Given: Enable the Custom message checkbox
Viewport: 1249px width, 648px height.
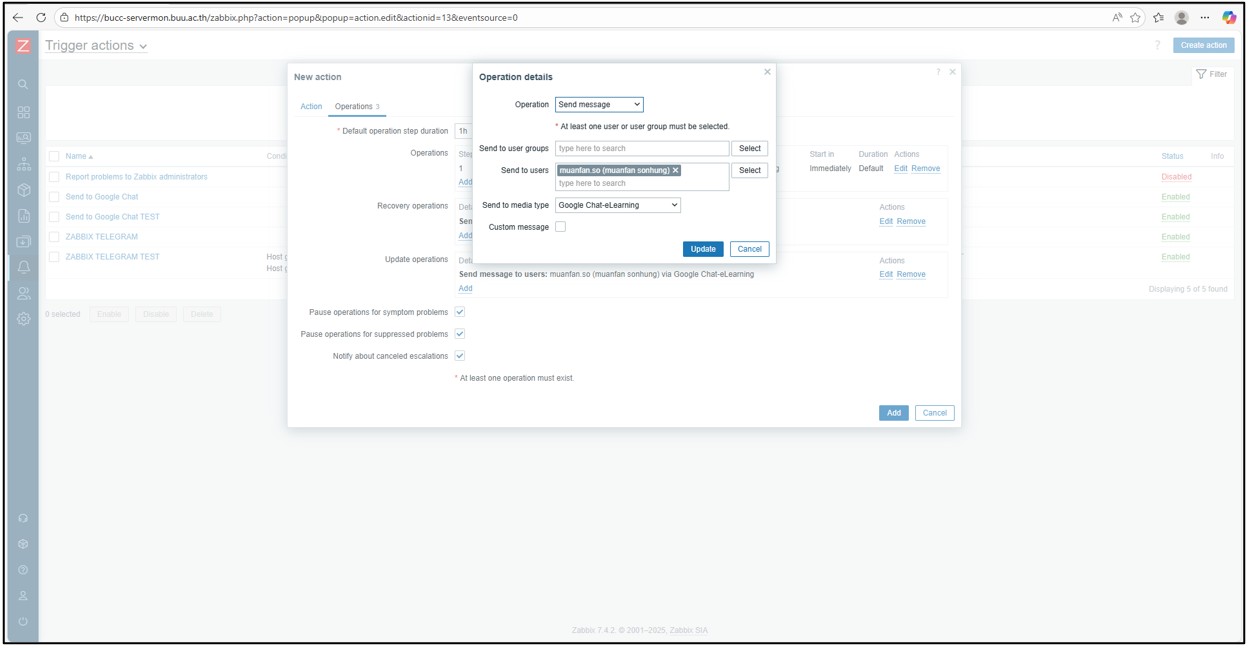Looking at the screenshot, I should (x=560, y=227).
